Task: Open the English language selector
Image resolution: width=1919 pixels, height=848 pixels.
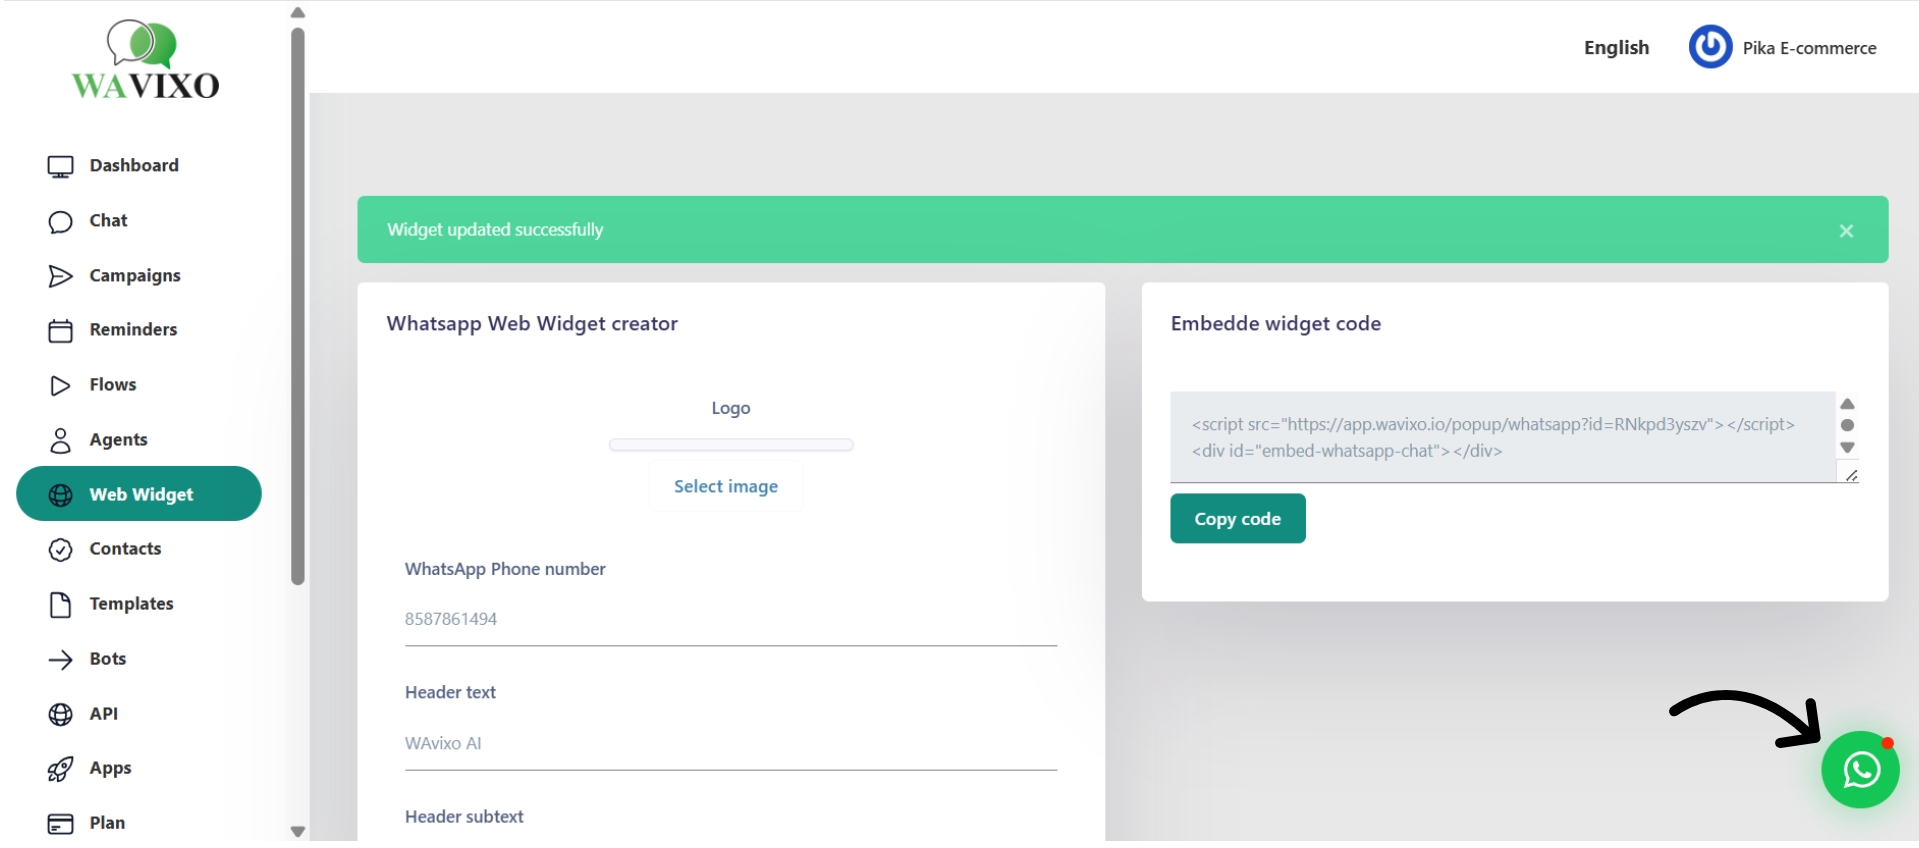Action: (1616, 48)
